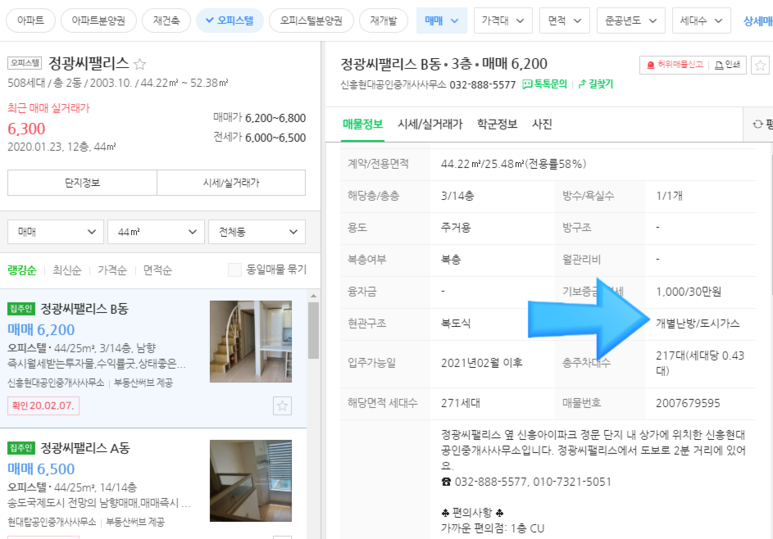Viewport: 773px width, 539px height.
Task: Switch to the 매물정보 tab
Action: [362, 124]
